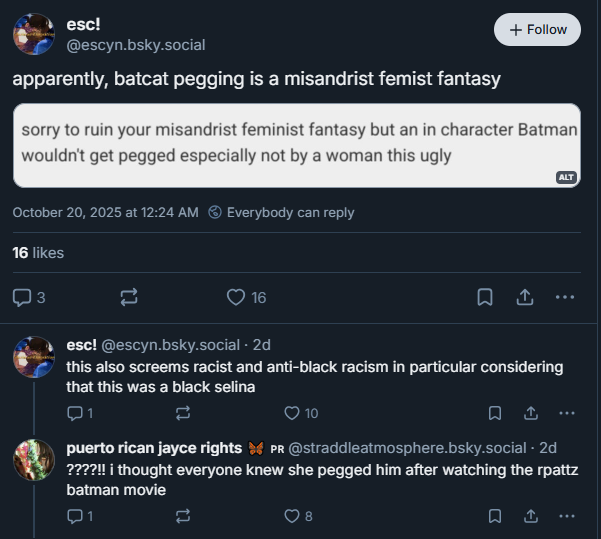
Task: View the list of 16 likes
Action: (x=38, y=253)
